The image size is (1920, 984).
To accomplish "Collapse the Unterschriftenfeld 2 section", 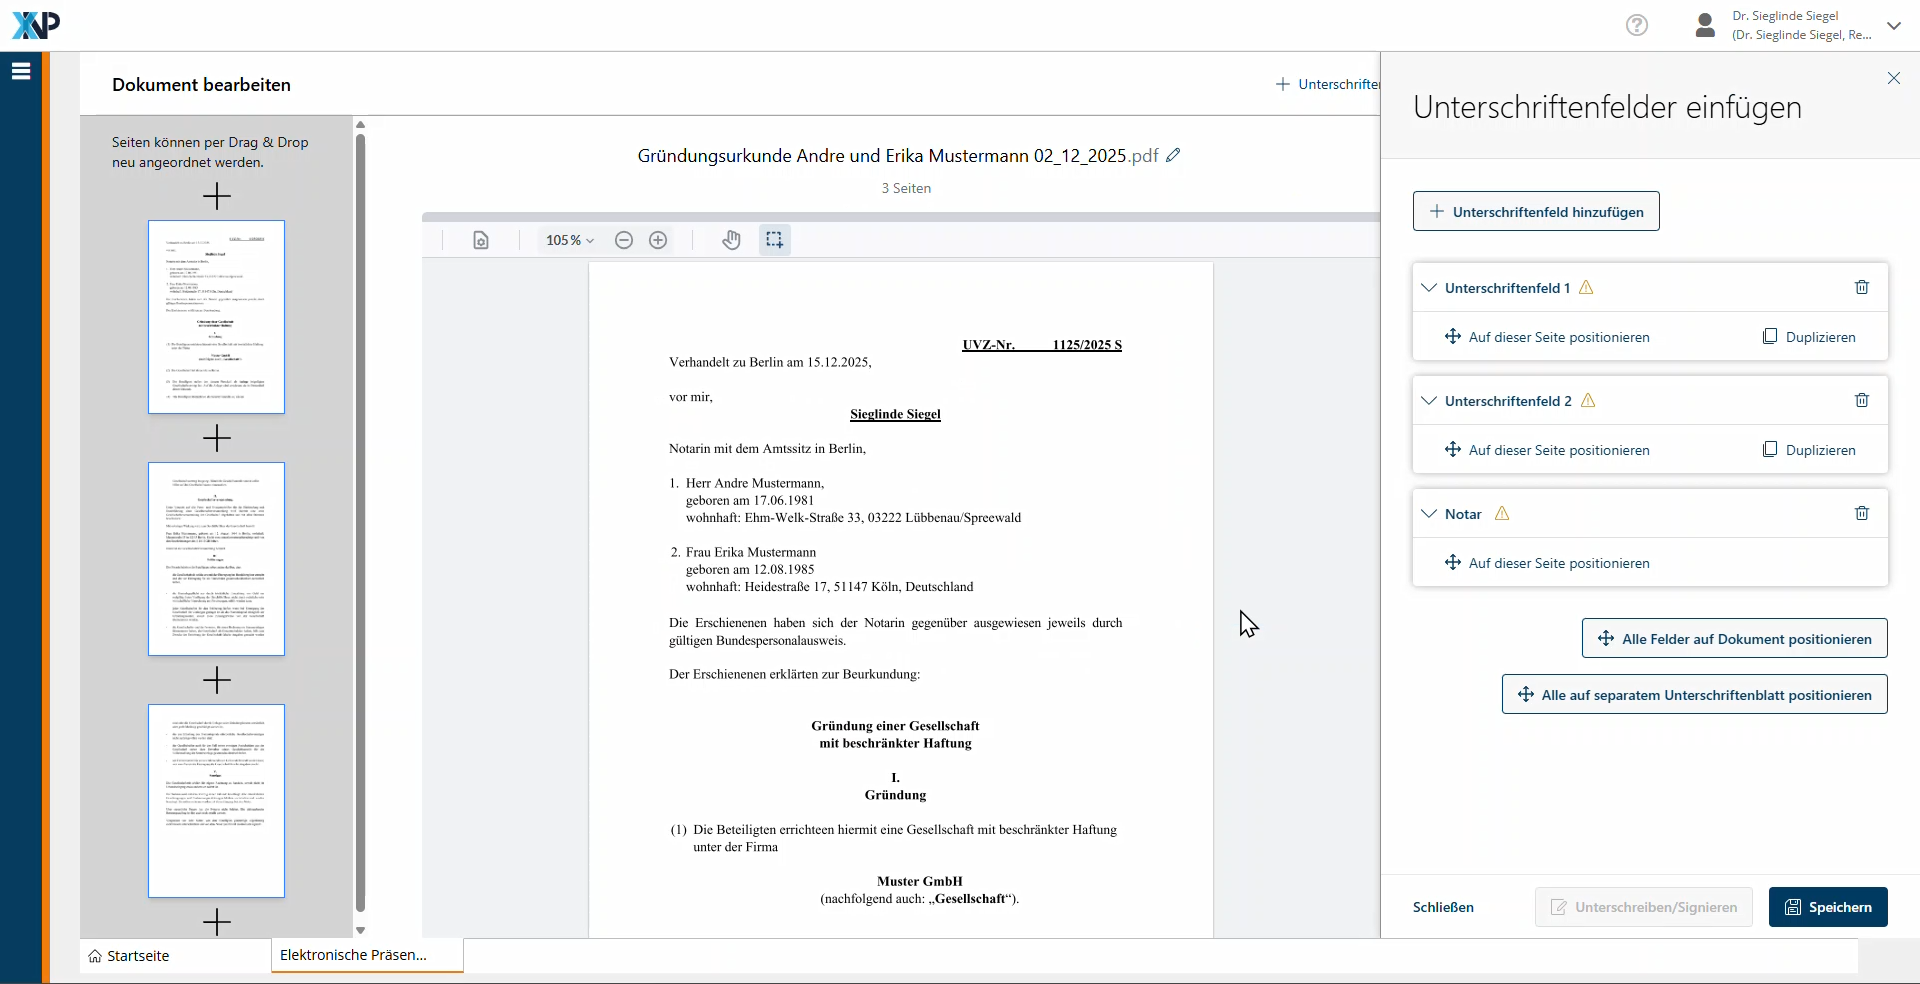I will (x=1429, y=401).
